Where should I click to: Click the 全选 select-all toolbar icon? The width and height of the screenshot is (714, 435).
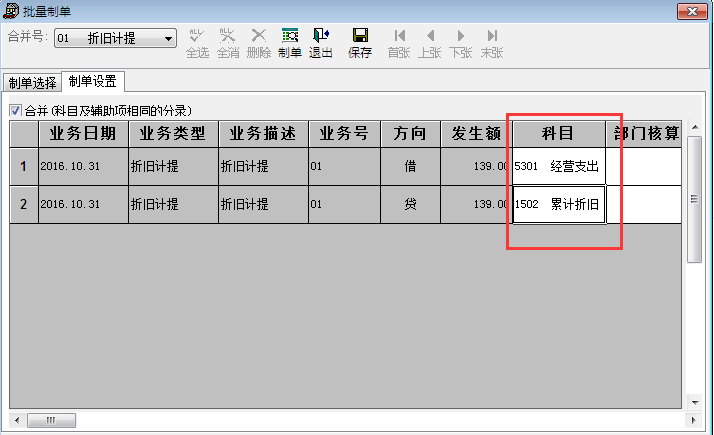(197, 42)
